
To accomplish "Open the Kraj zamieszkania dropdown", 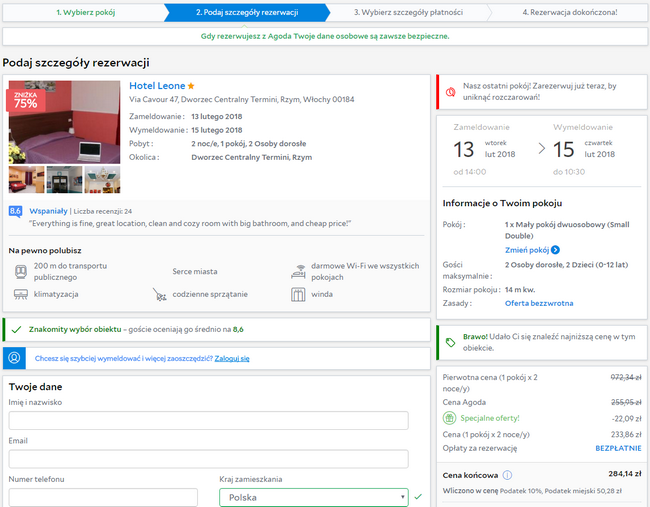I will click(x=314, y=497).
